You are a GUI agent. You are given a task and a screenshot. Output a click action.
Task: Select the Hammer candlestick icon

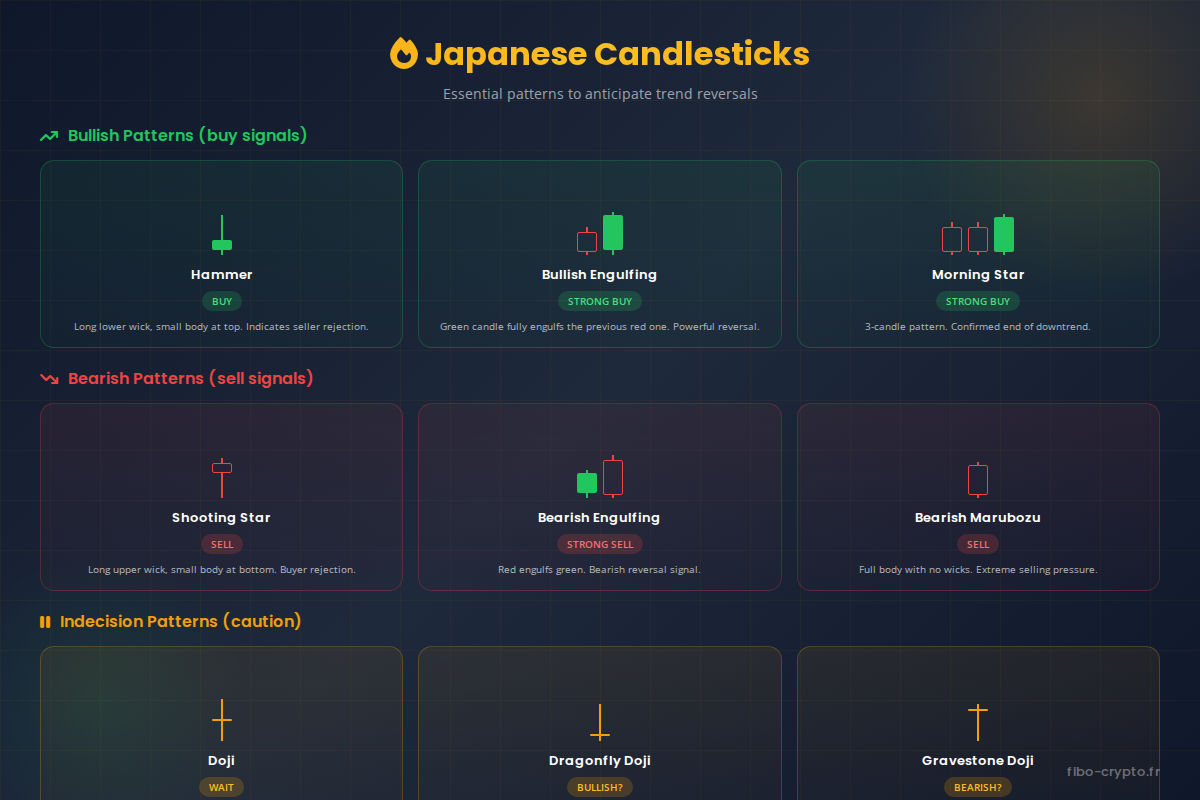pos(221,233)
